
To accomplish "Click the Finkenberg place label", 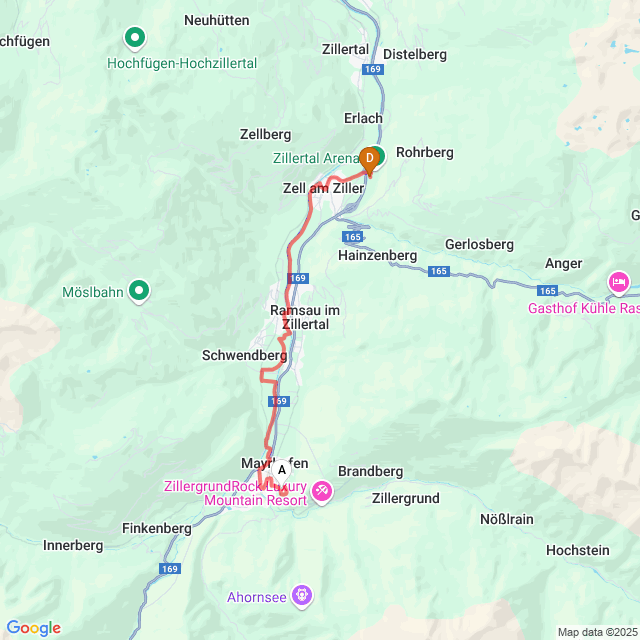I will coord(157,529).
